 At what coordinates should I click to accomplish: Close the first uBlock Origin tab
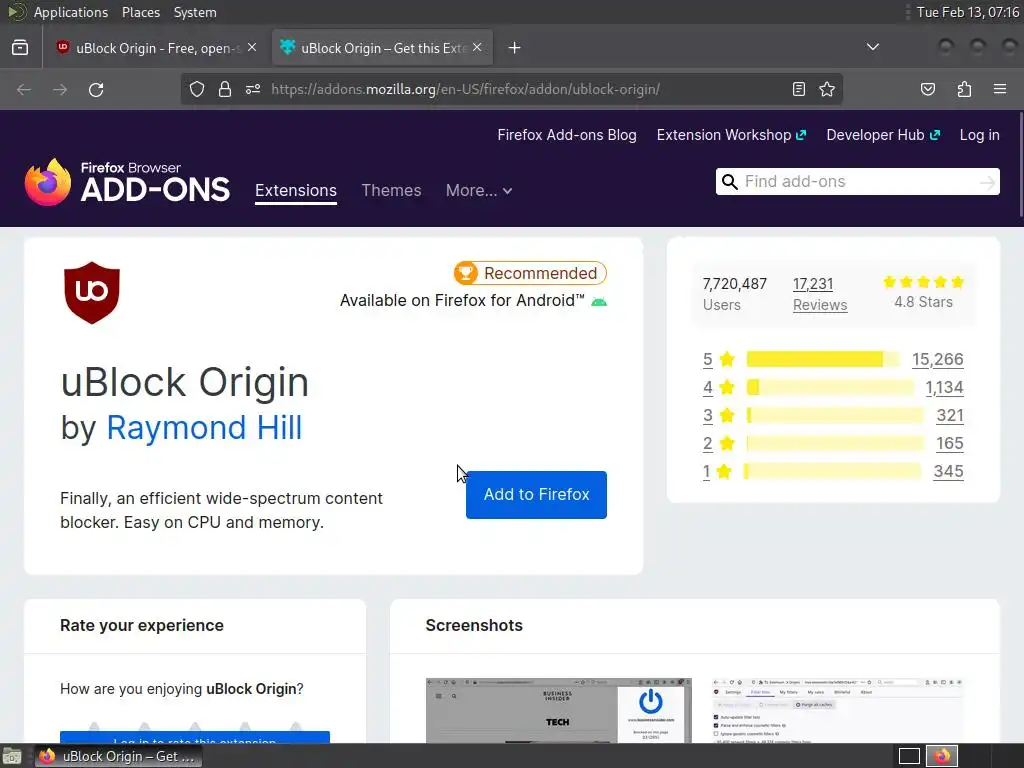[252, 48]
